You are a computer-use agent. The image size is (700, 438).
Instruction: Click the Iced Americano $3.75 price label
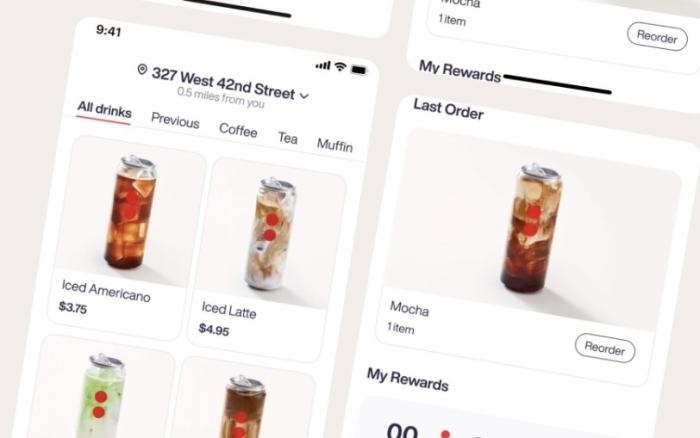pyautogui.click(x=73, y=308)
